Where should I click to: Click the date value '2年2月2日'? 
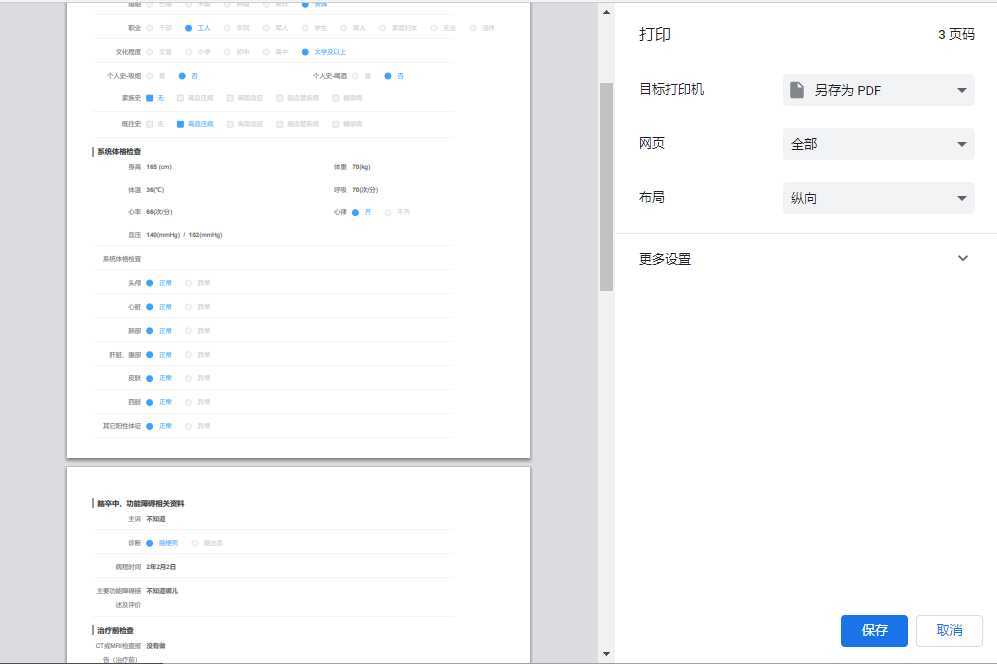(161, 567)
